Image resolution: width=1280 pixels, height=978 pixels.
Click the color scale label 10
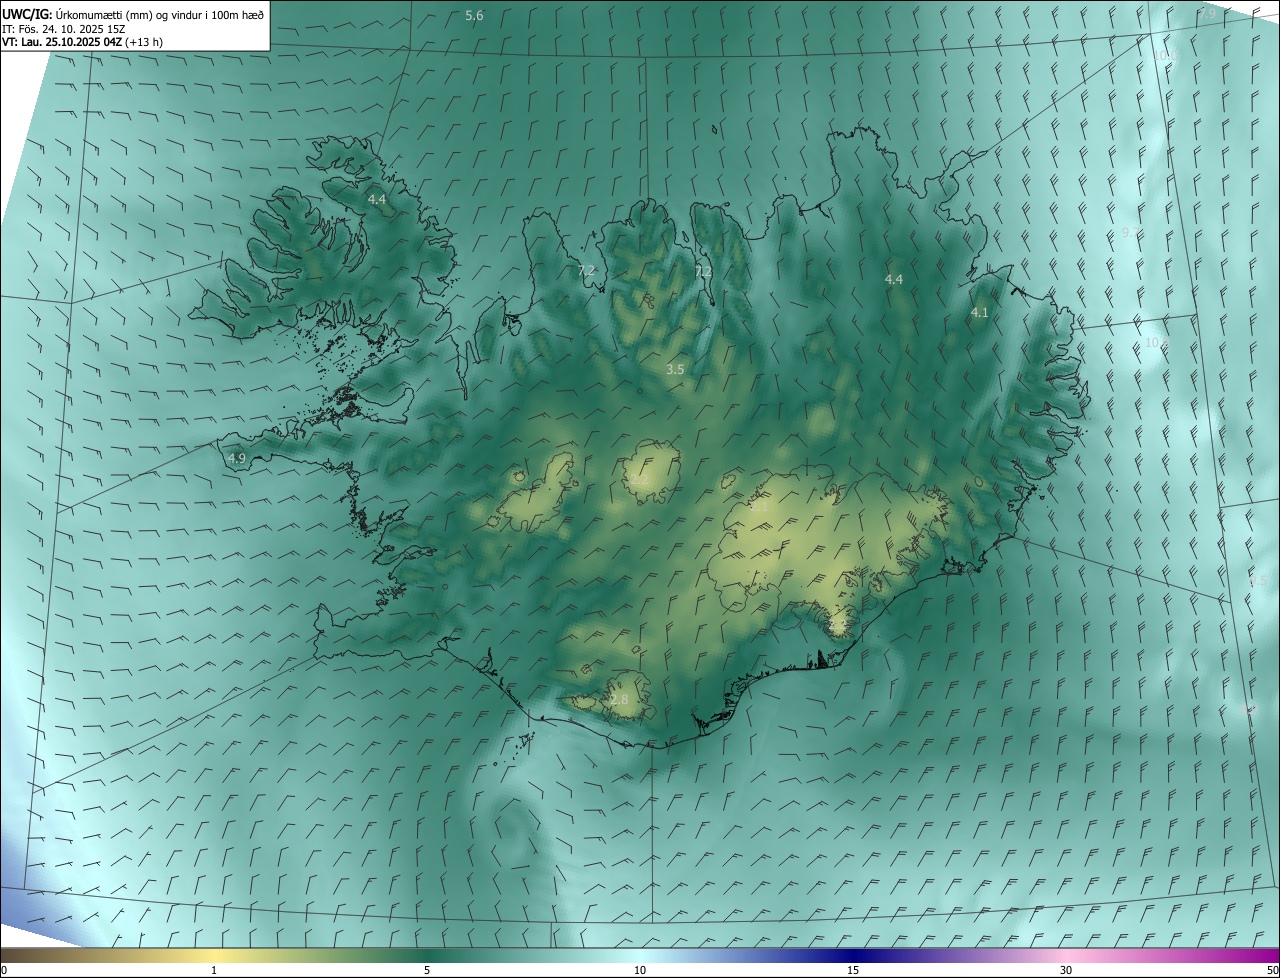coord(640,971)
